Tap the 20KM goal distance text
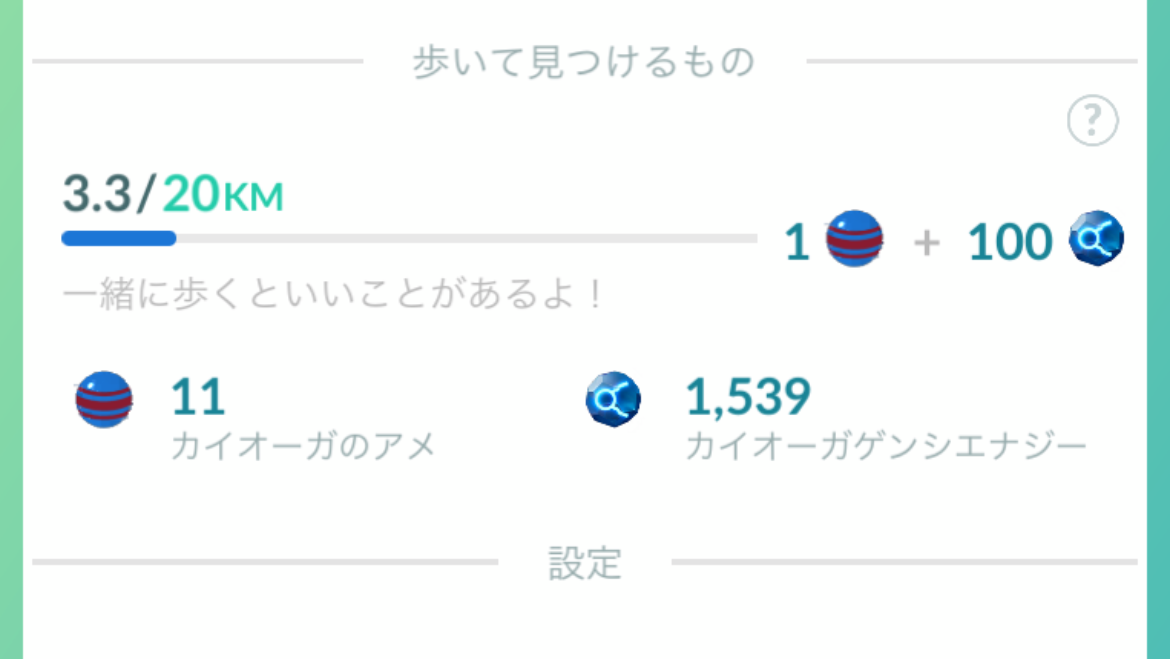 click(222, 193)
